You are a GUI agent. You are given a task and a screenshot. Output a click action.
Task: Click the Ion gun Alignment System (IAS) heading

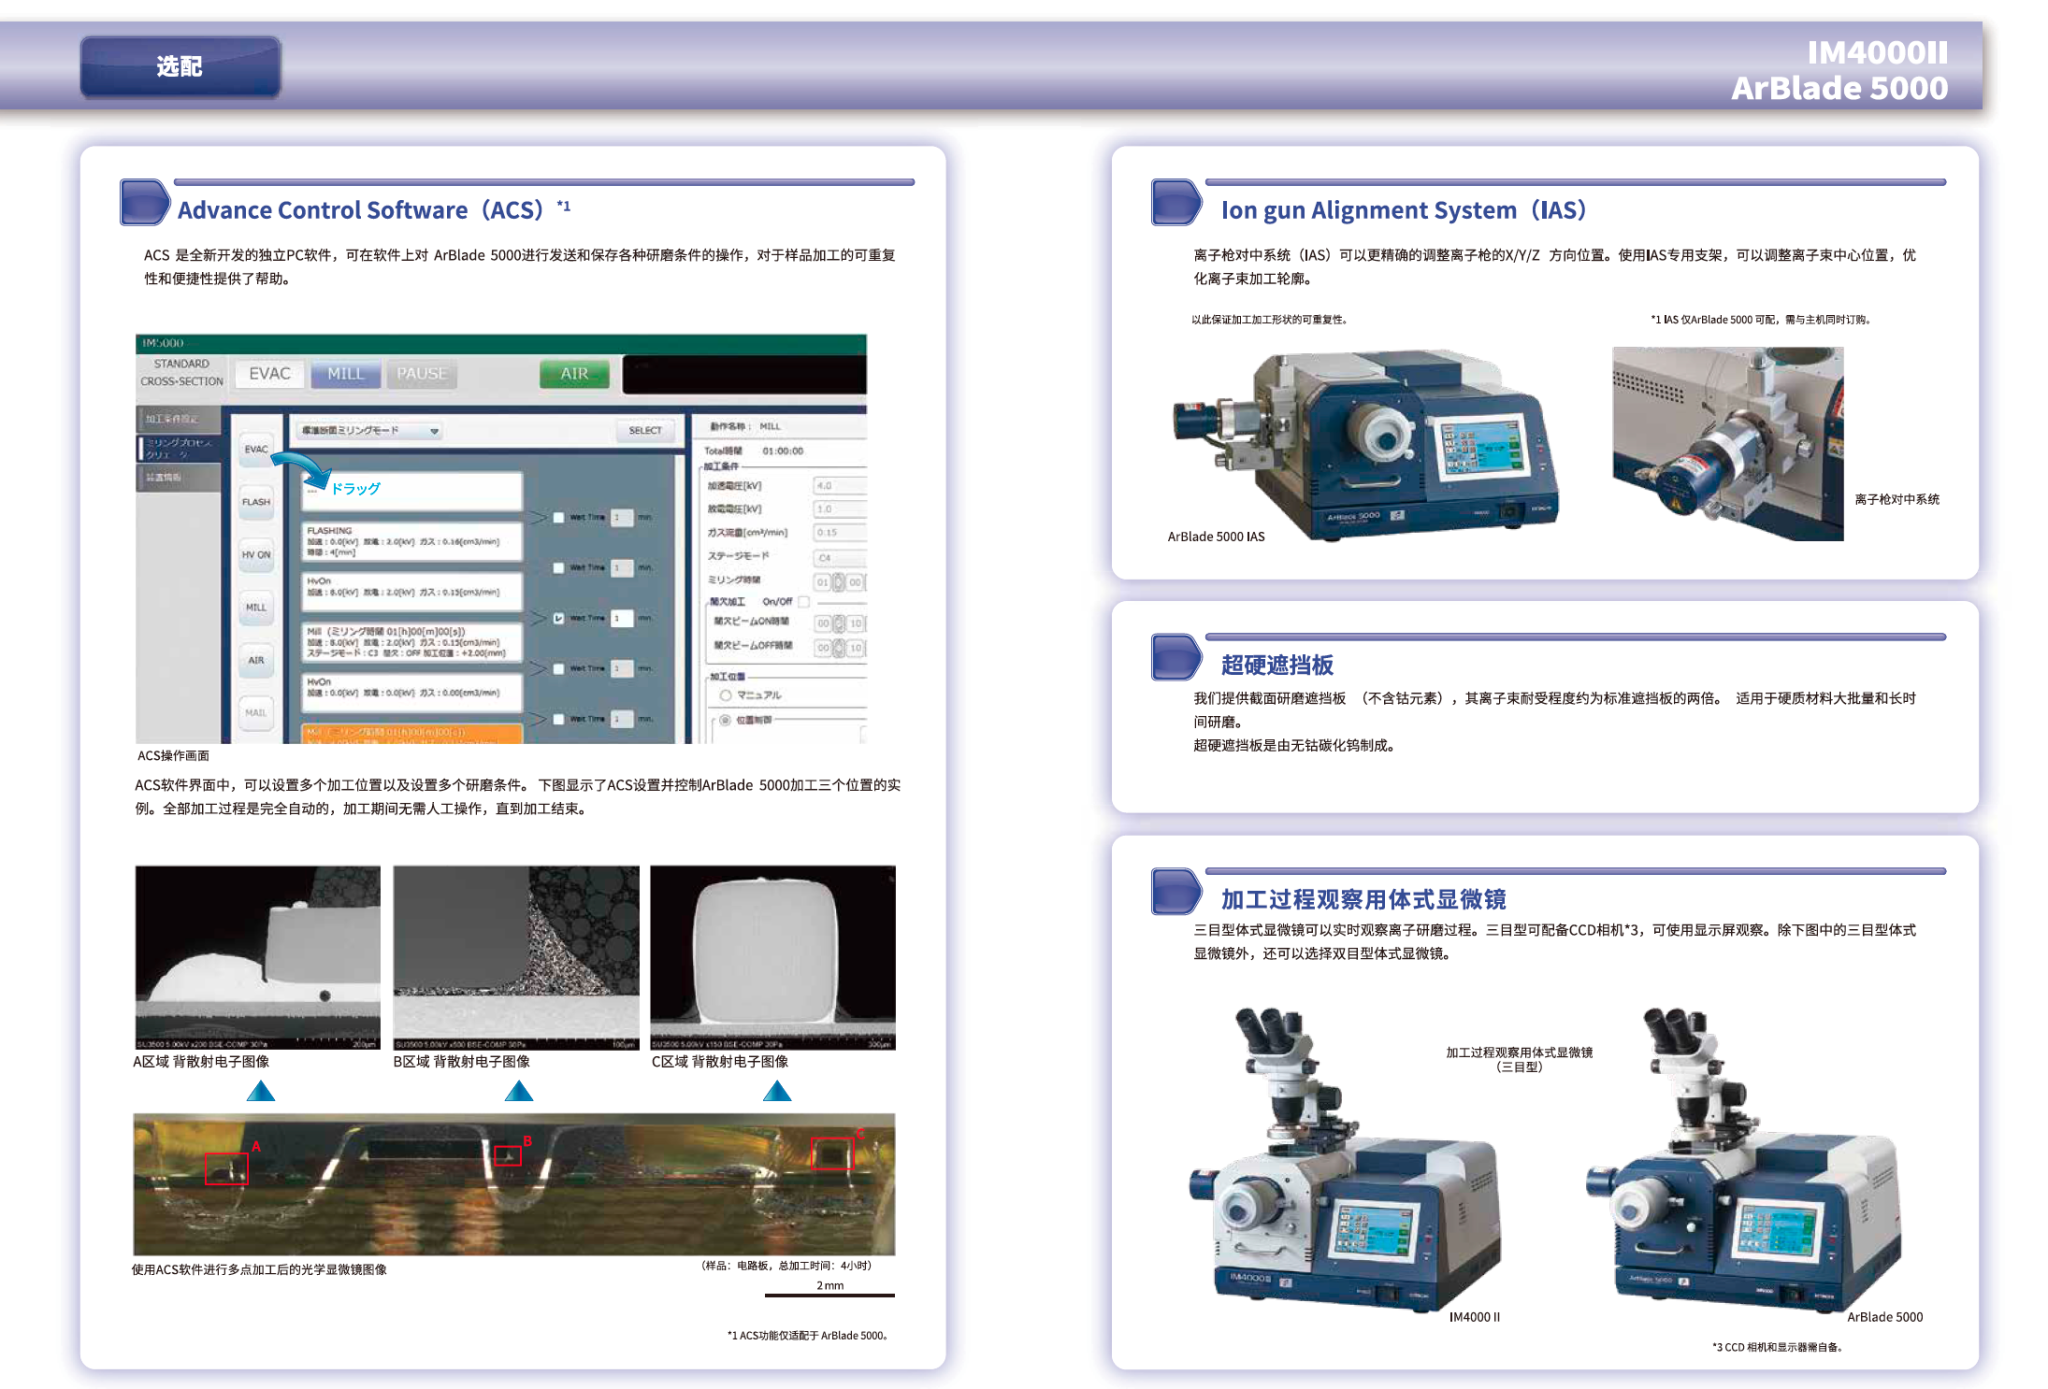1403,210
